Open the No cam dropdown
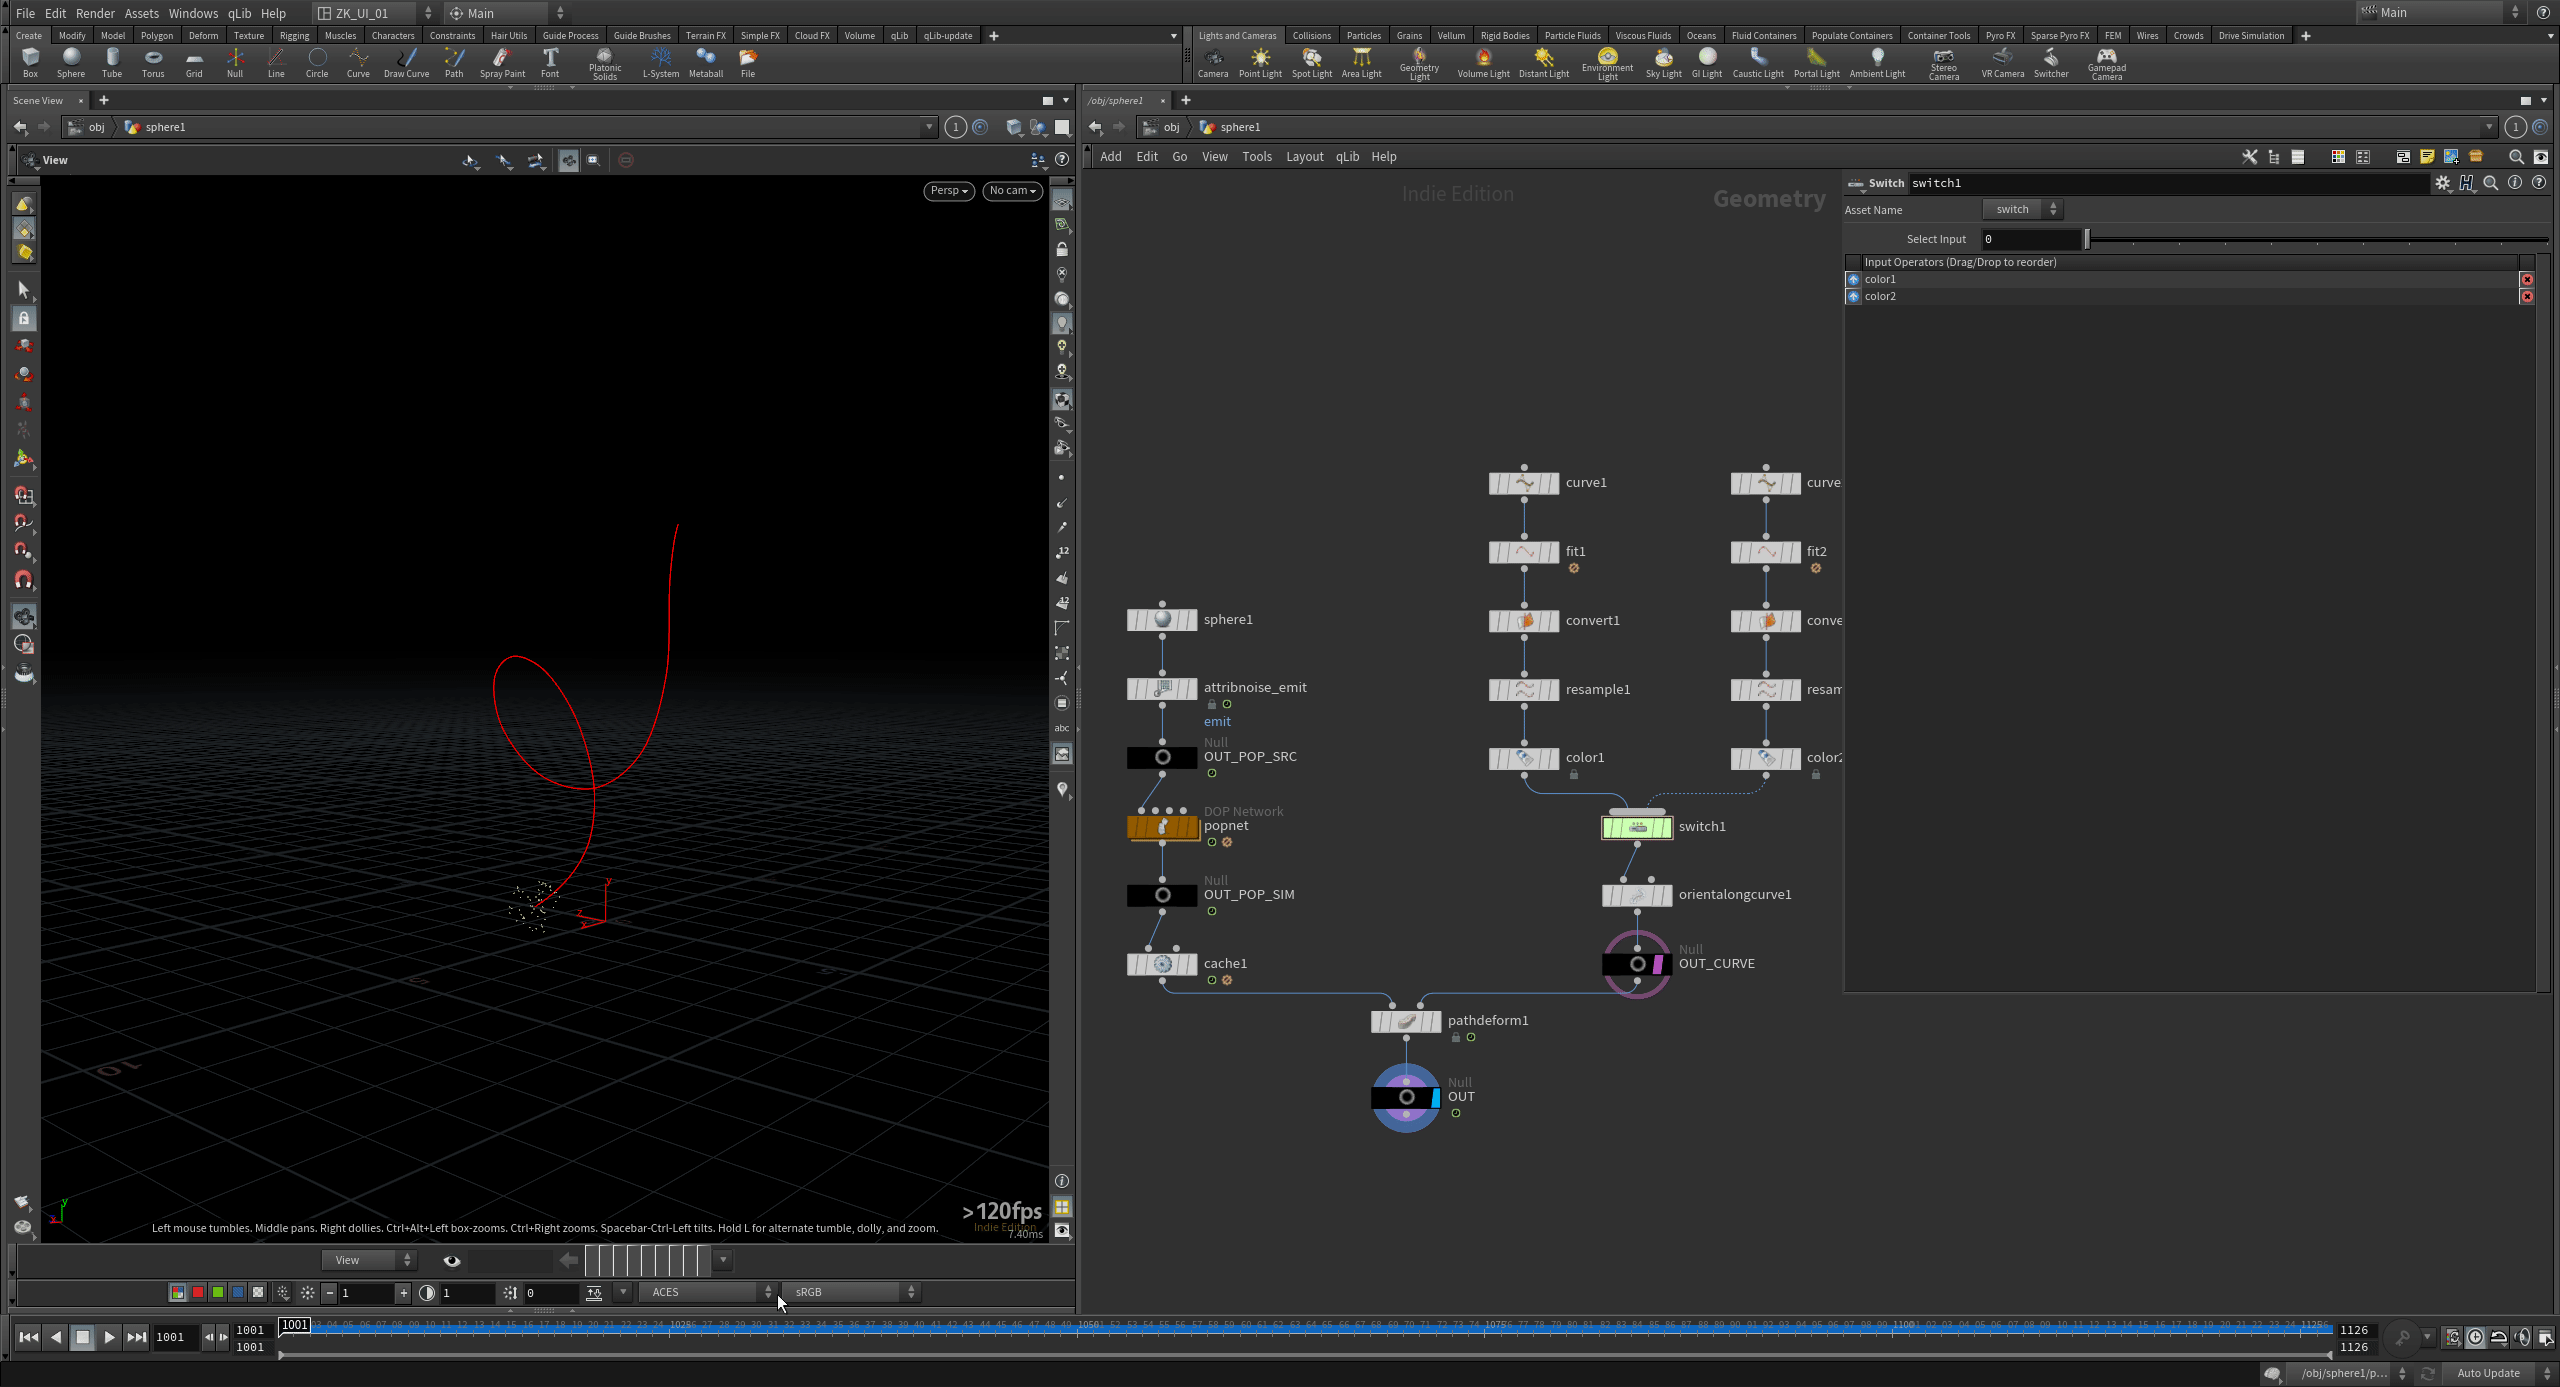Screen dimensions: 2560x1387 point(1012,191)
